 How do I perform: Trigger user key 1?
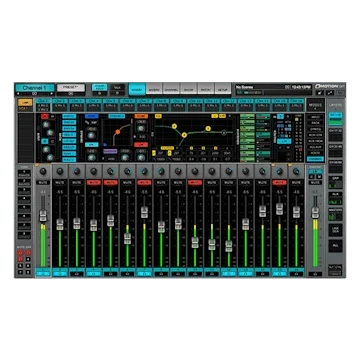(x=24, y=173)
